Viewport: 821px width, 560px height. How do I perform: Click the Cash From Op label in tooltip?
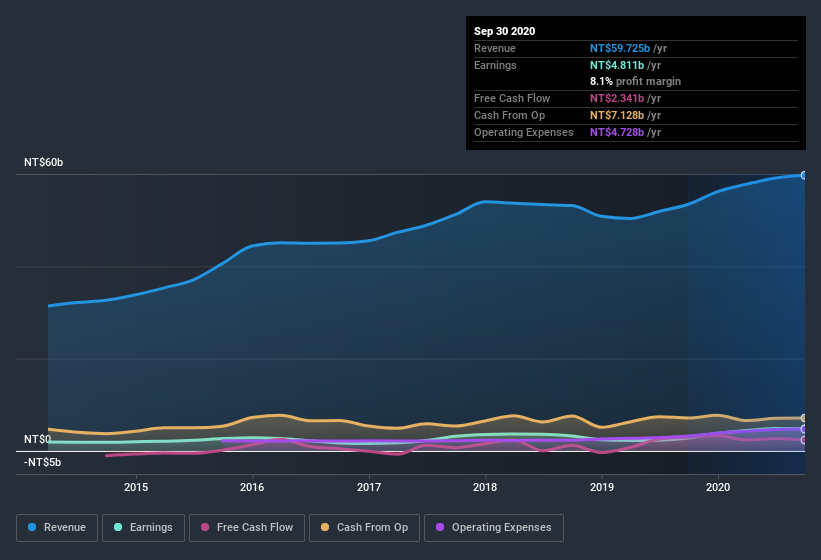(x=509, y=115)
